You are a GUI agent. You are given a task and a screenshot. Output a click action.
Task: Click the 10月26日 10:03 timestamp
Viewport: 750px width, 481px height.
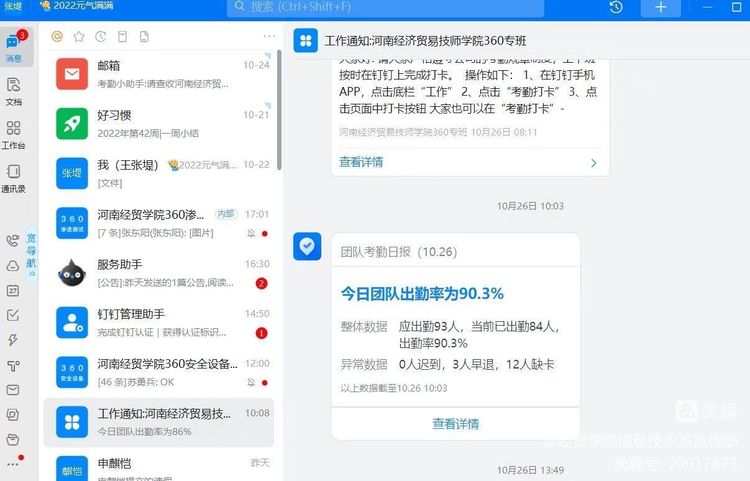pos(530,206)
